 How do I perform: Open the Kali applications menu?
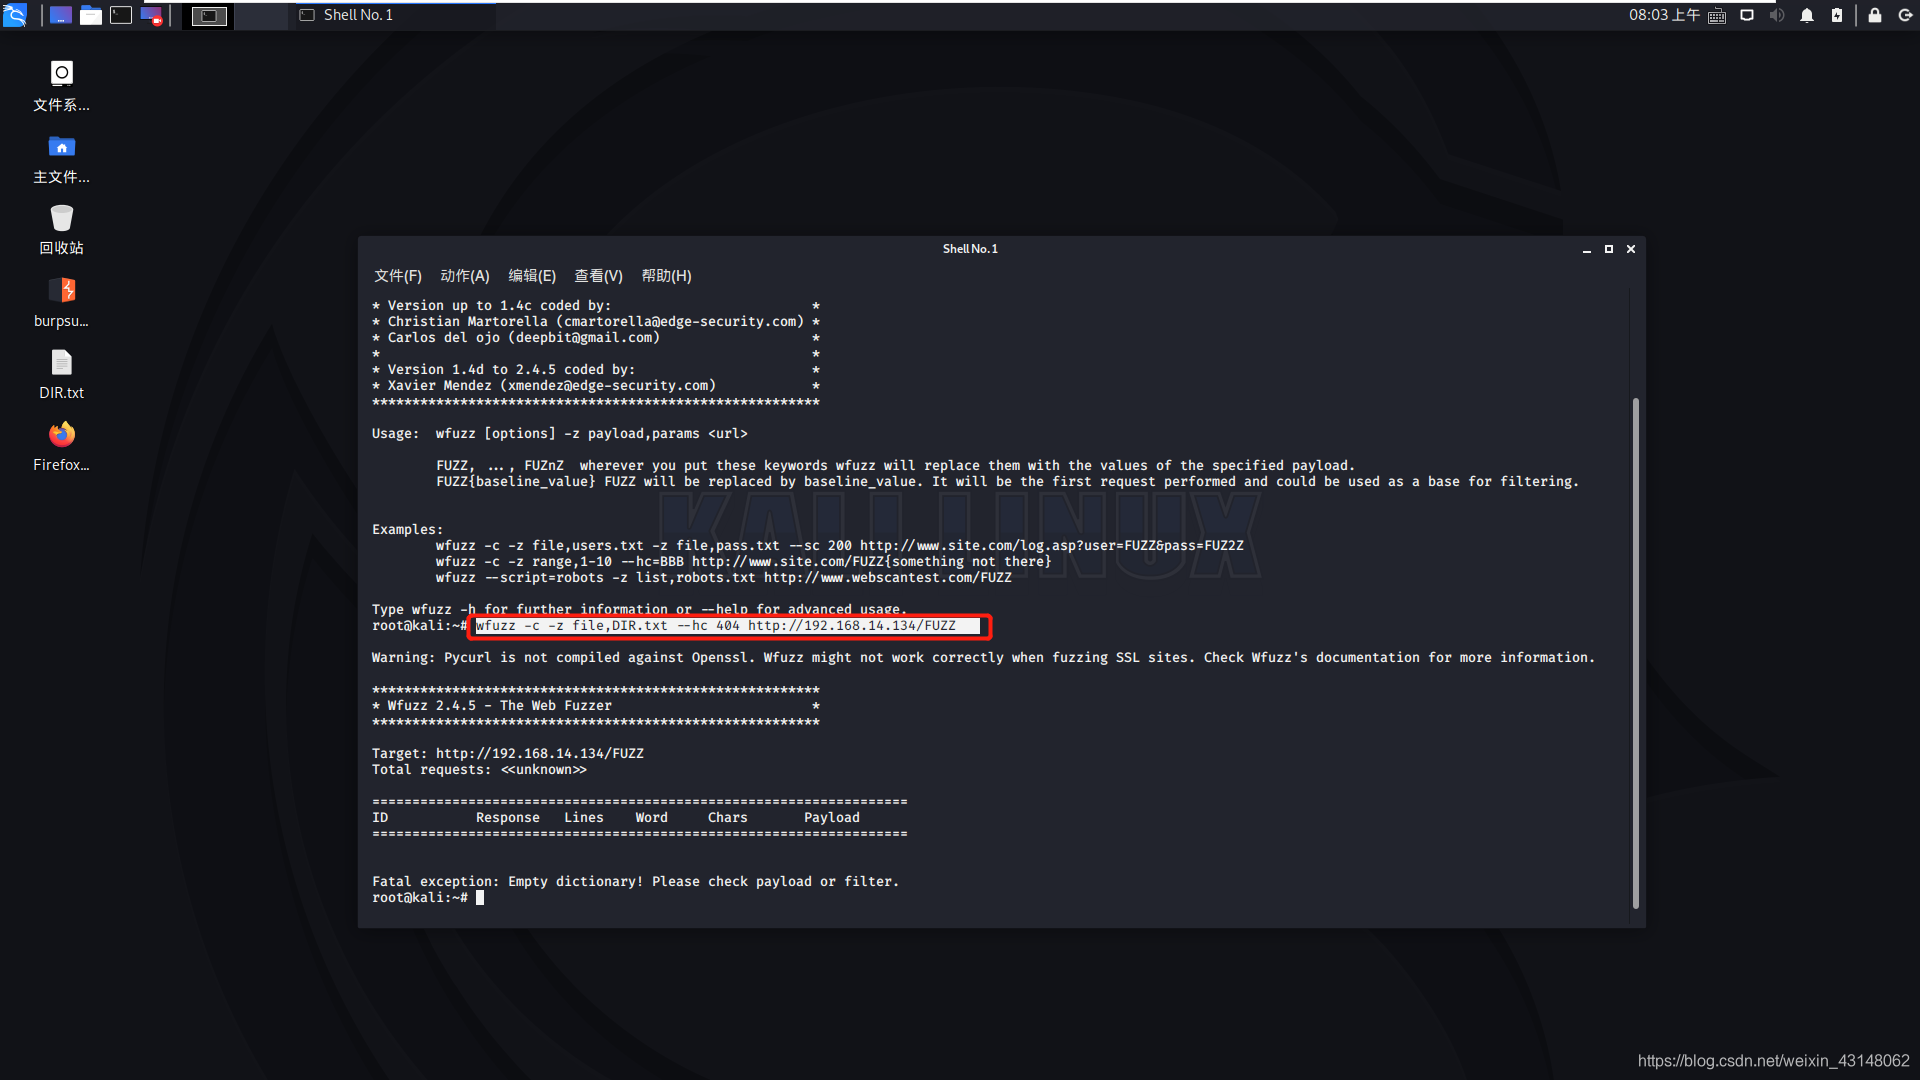(x=15, y=15)
